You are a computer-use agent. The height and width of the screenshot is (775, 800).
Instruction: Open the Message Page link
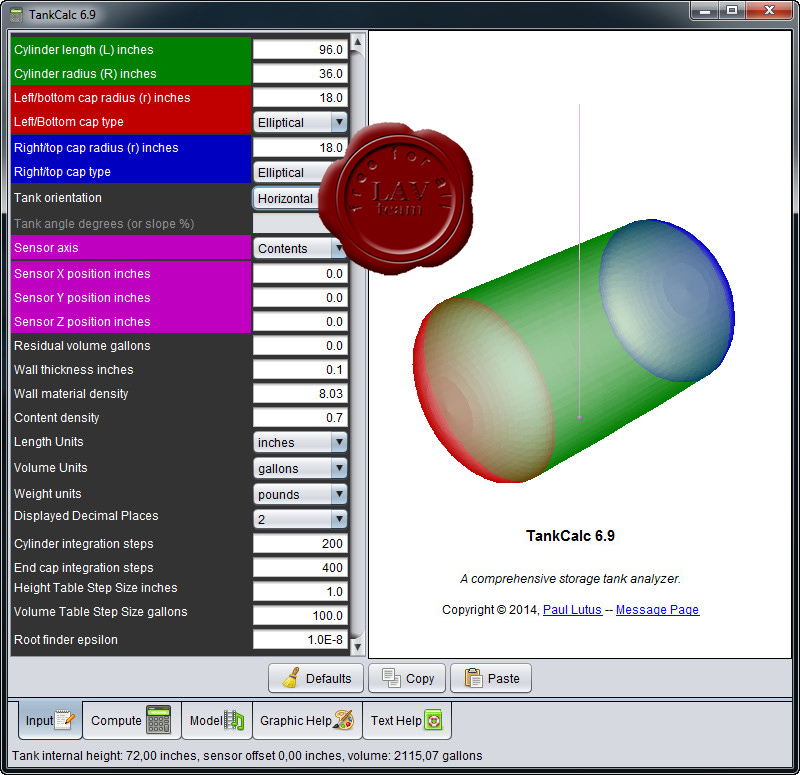[657, 610]
